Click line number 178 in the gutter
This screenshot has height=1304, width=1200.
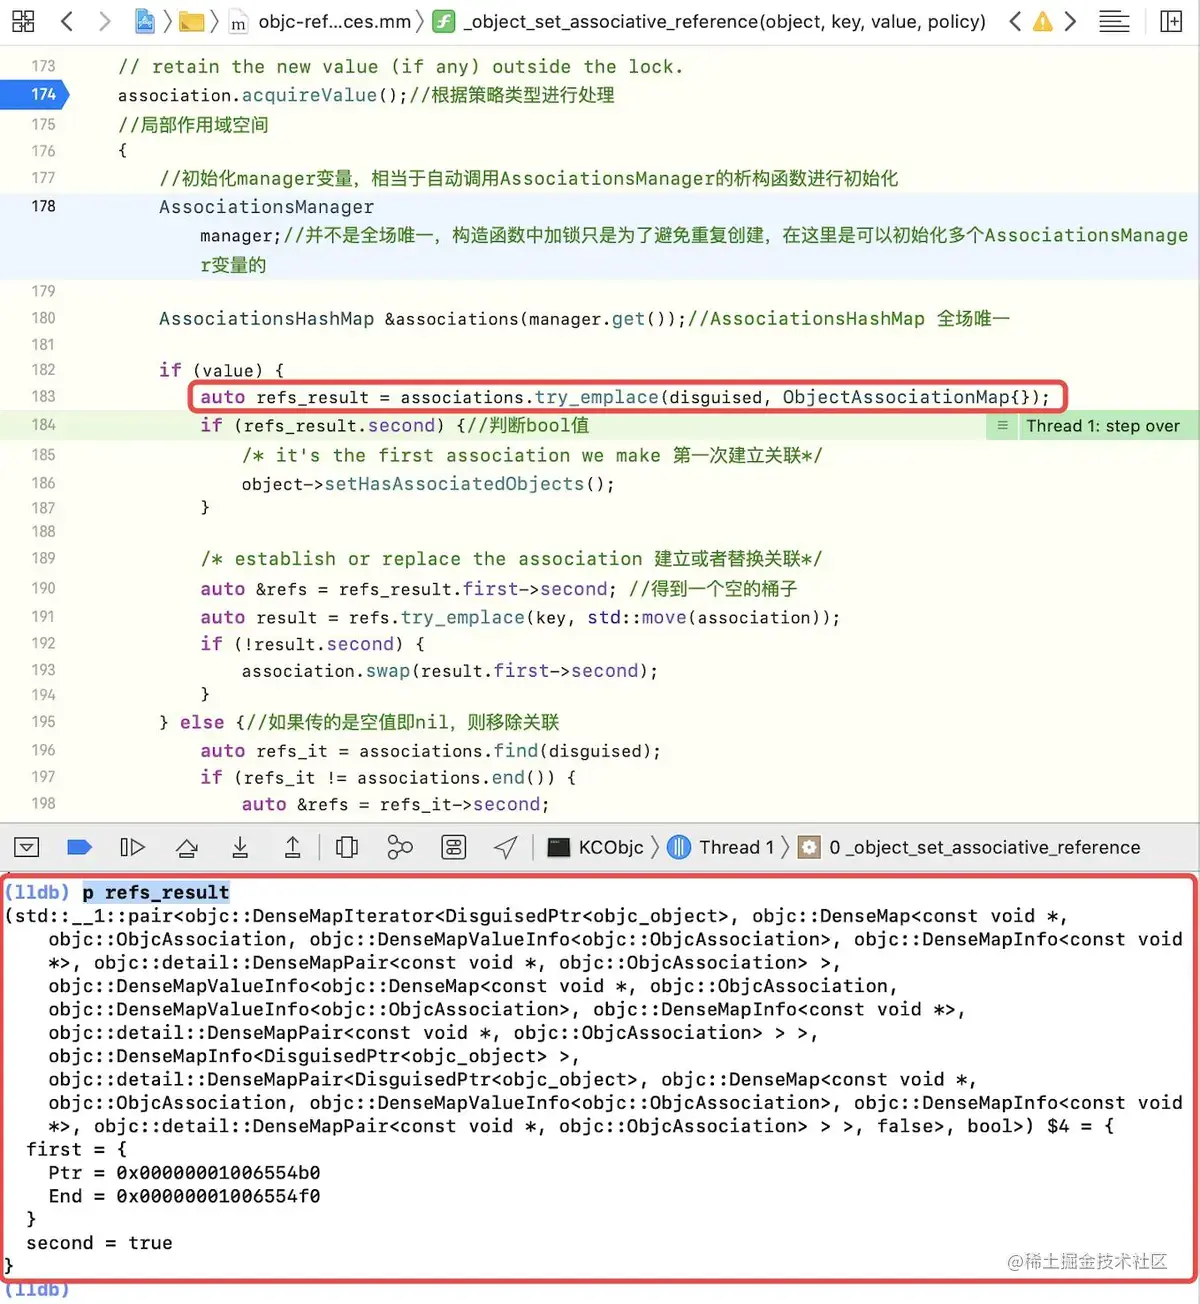point(43,206)
